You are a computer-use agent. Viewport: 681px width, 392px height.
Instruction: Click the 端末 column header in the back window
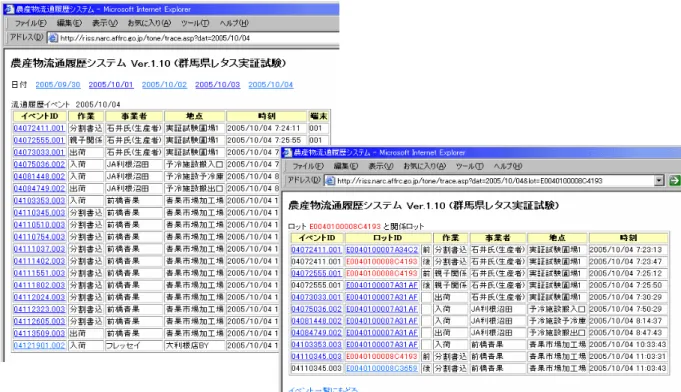click(318, 116)
